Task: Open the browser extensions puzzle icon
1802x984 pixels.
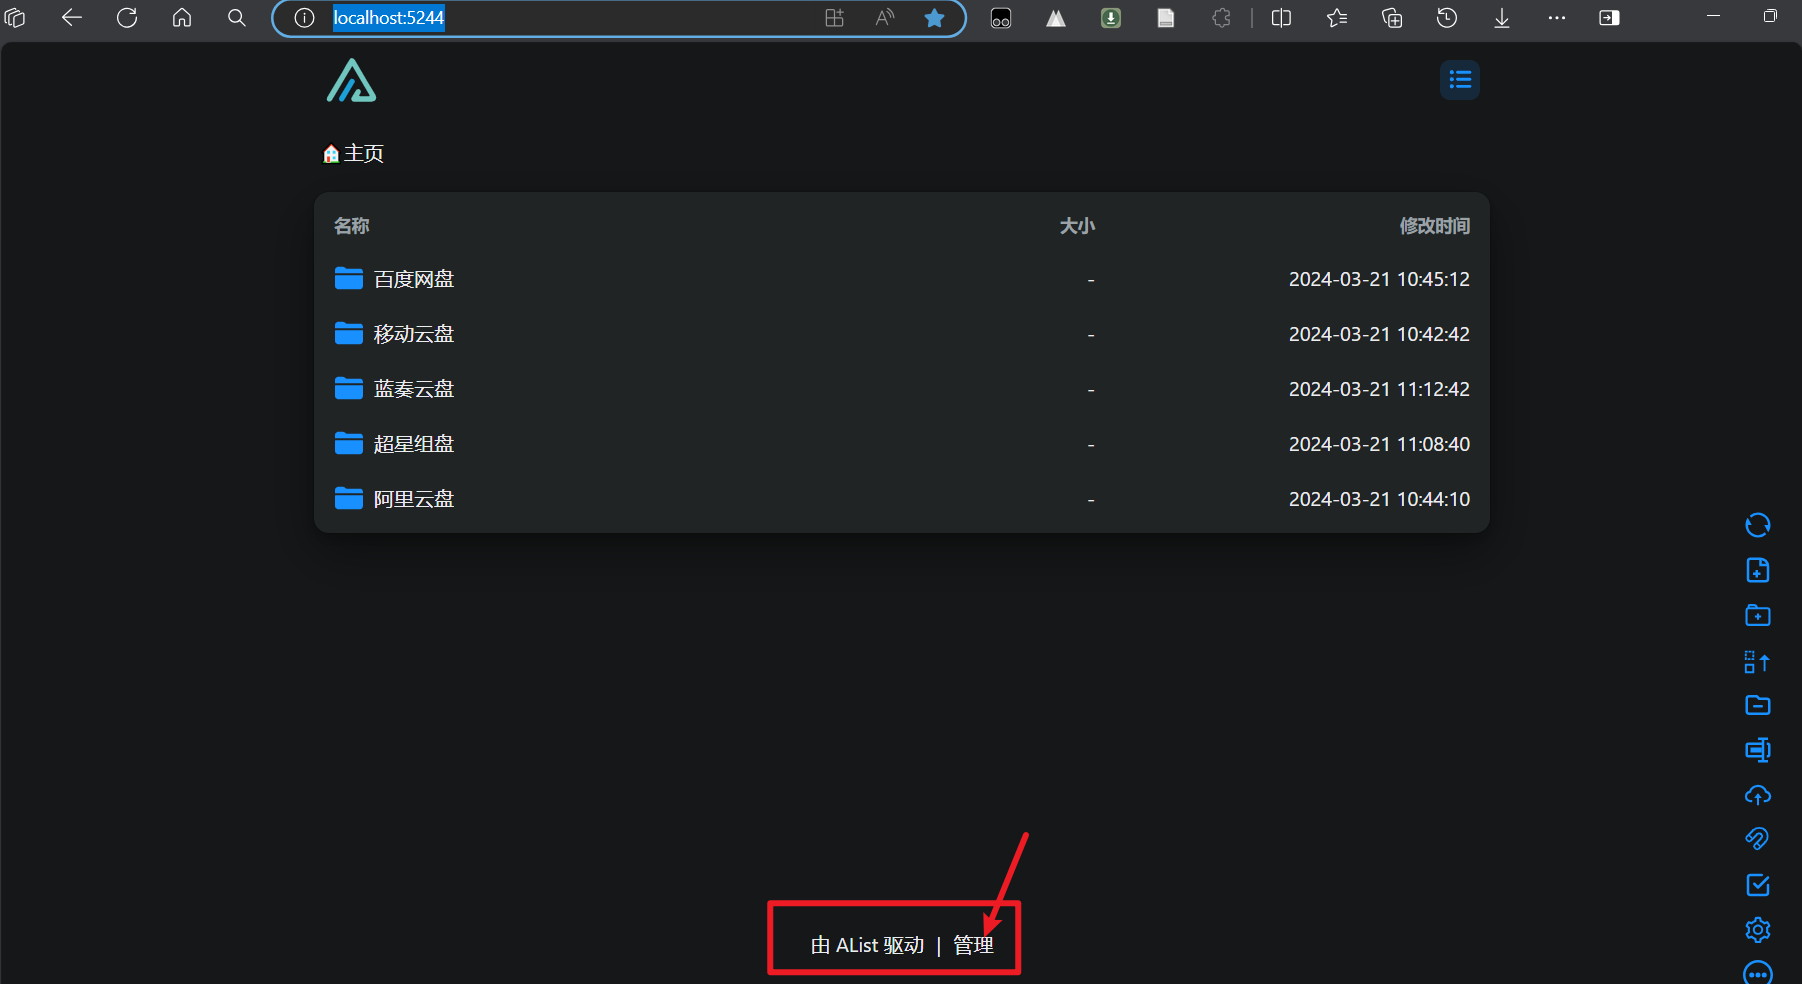Action: pyautogui.click(x=1221, y=18)
